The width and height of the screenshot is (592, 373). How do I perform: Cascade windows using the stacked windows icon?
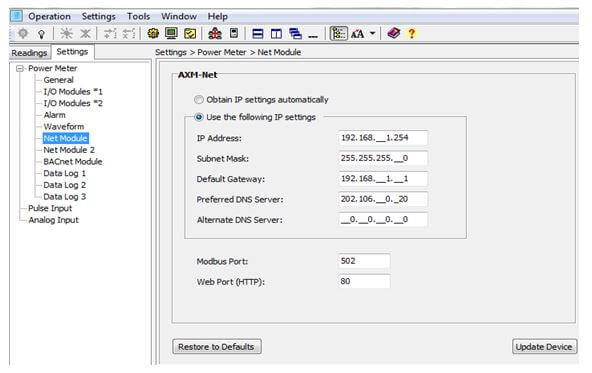295,34
